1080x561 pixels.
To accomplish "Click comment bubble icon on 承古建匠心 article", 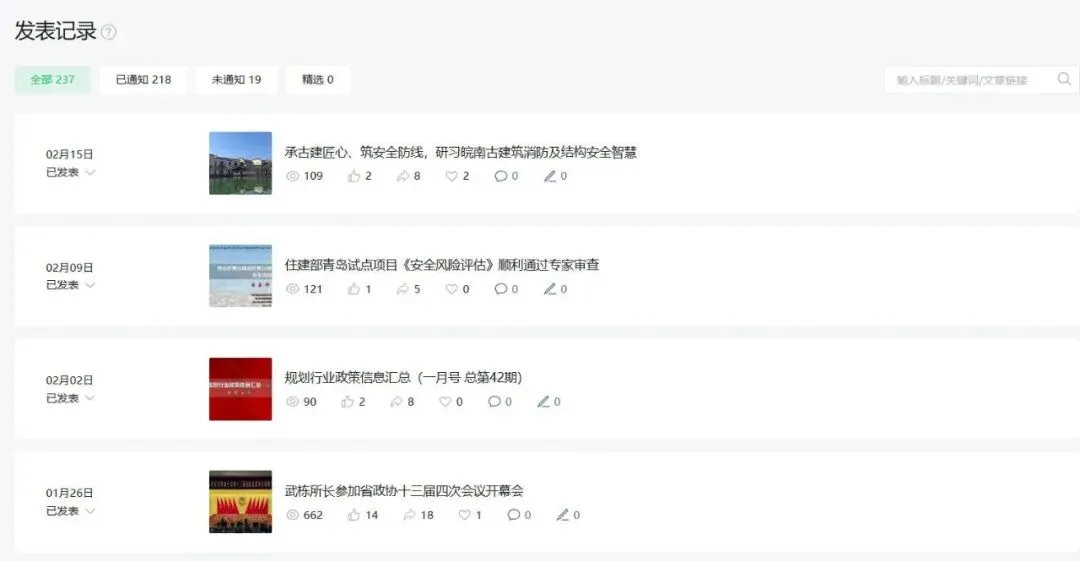I will [x=501, y=176].
